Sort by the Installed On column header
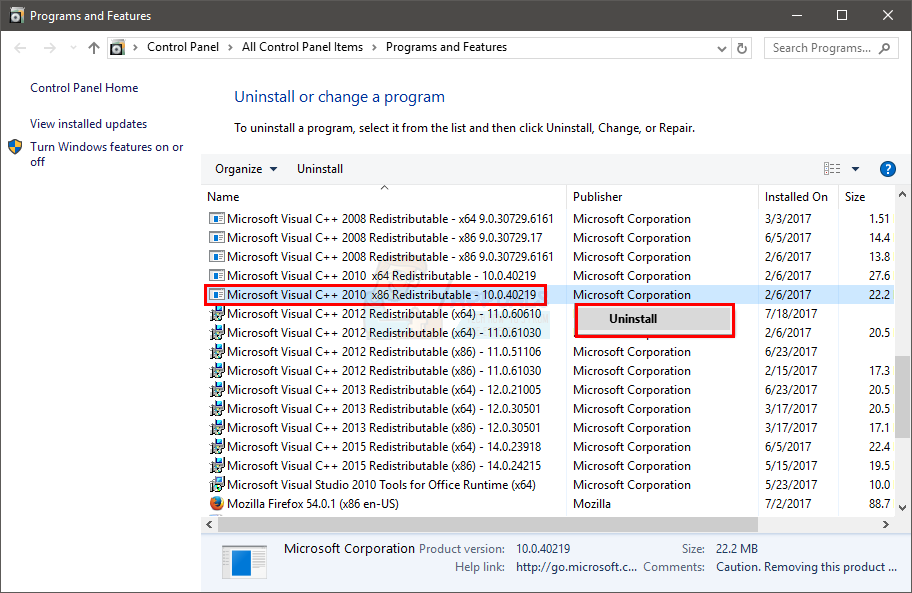The width and height of the screenshot is (912, 593). click(x=798, y=197)
